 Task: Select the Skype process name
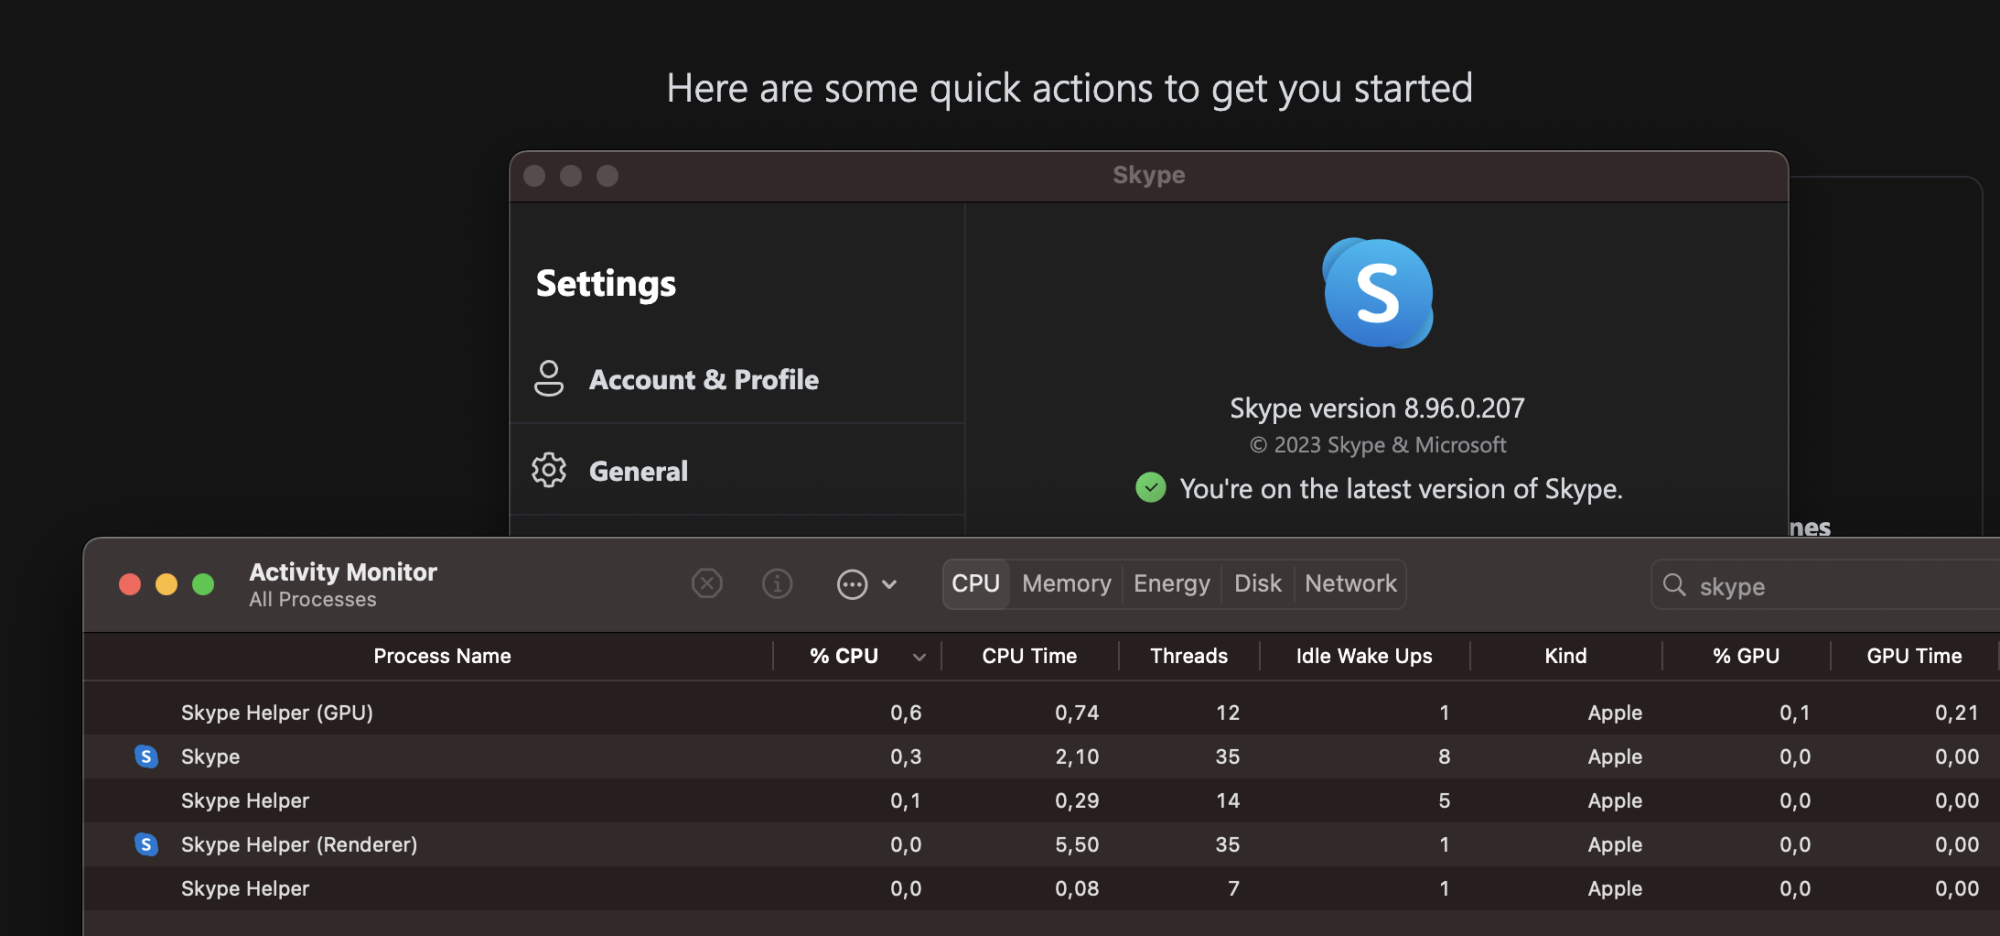pos(210,757)
